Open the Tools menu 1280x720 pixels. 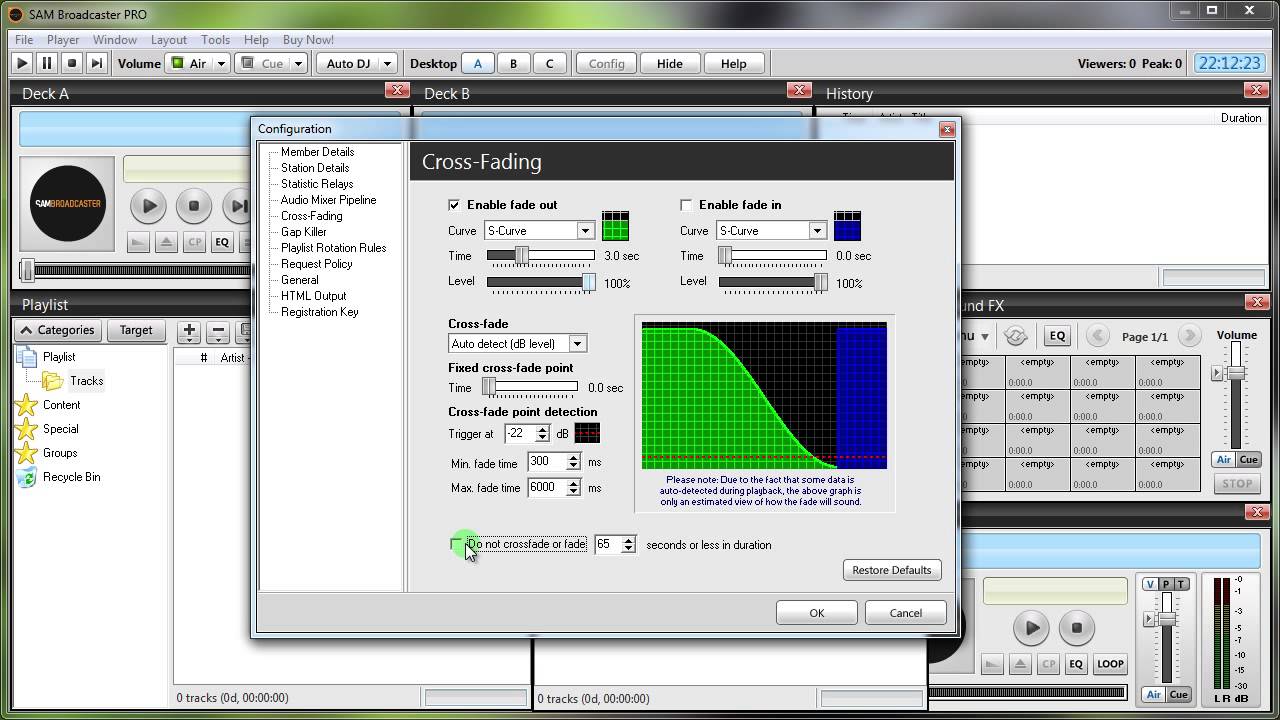[215, 40]
